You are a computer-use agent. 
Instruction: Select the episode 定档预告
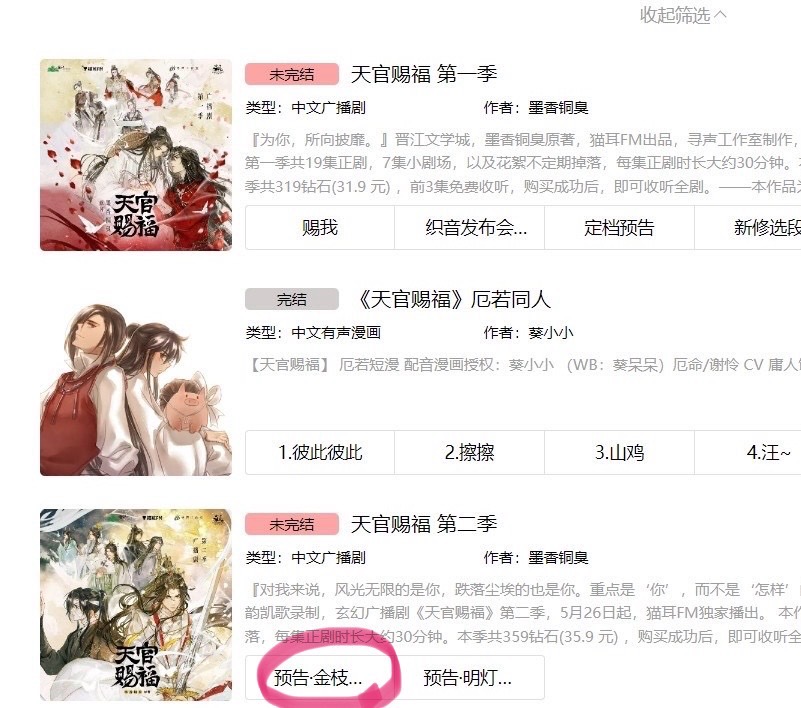click(x=619, y=227)
